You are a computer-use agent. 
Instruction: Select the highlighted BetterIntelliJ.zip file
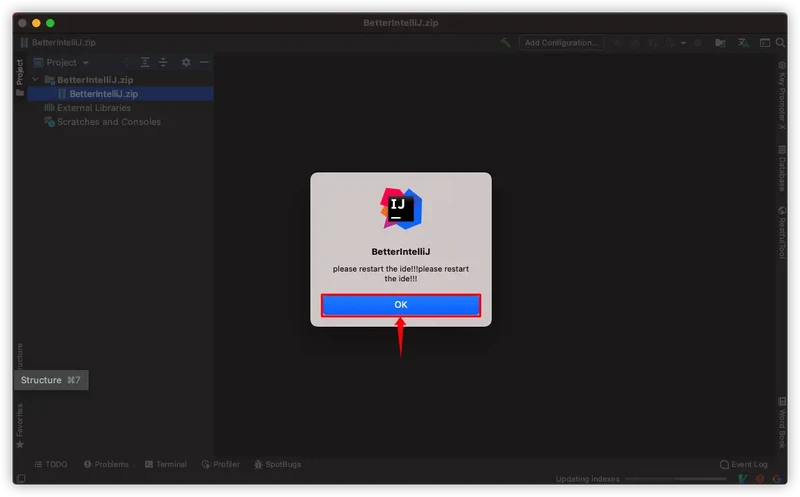point(120,94)
